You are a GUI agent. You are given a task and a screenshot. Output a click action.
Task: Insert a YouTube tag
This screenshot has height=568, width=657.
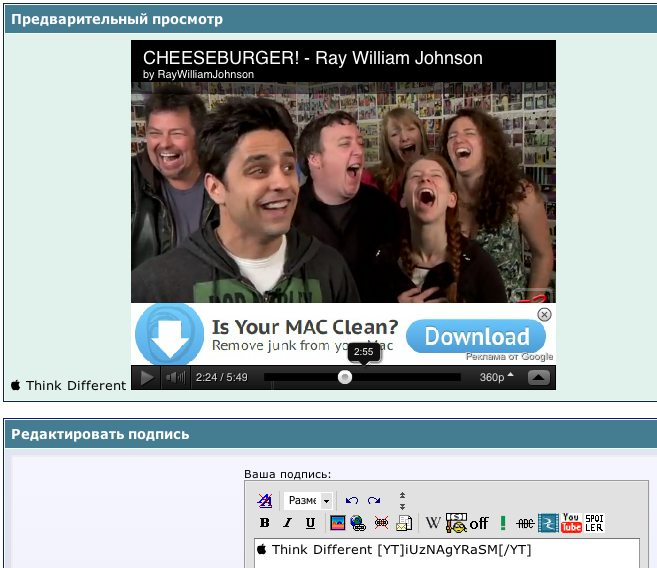tap(571, 523)
